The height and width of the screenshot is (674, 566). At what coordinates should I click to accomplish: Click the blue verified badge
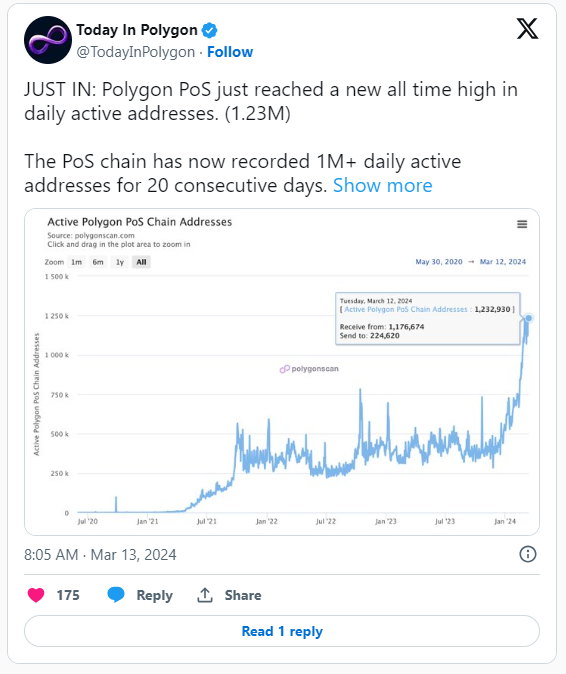coord(210,30)
